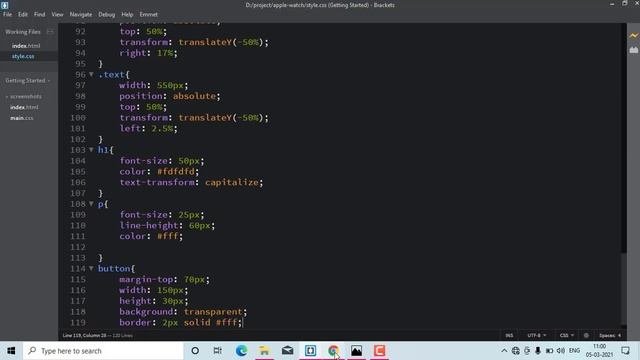Open the Photos app taskbar icon
The width and height of the screenshot is (640, 360).
point(356,351)
